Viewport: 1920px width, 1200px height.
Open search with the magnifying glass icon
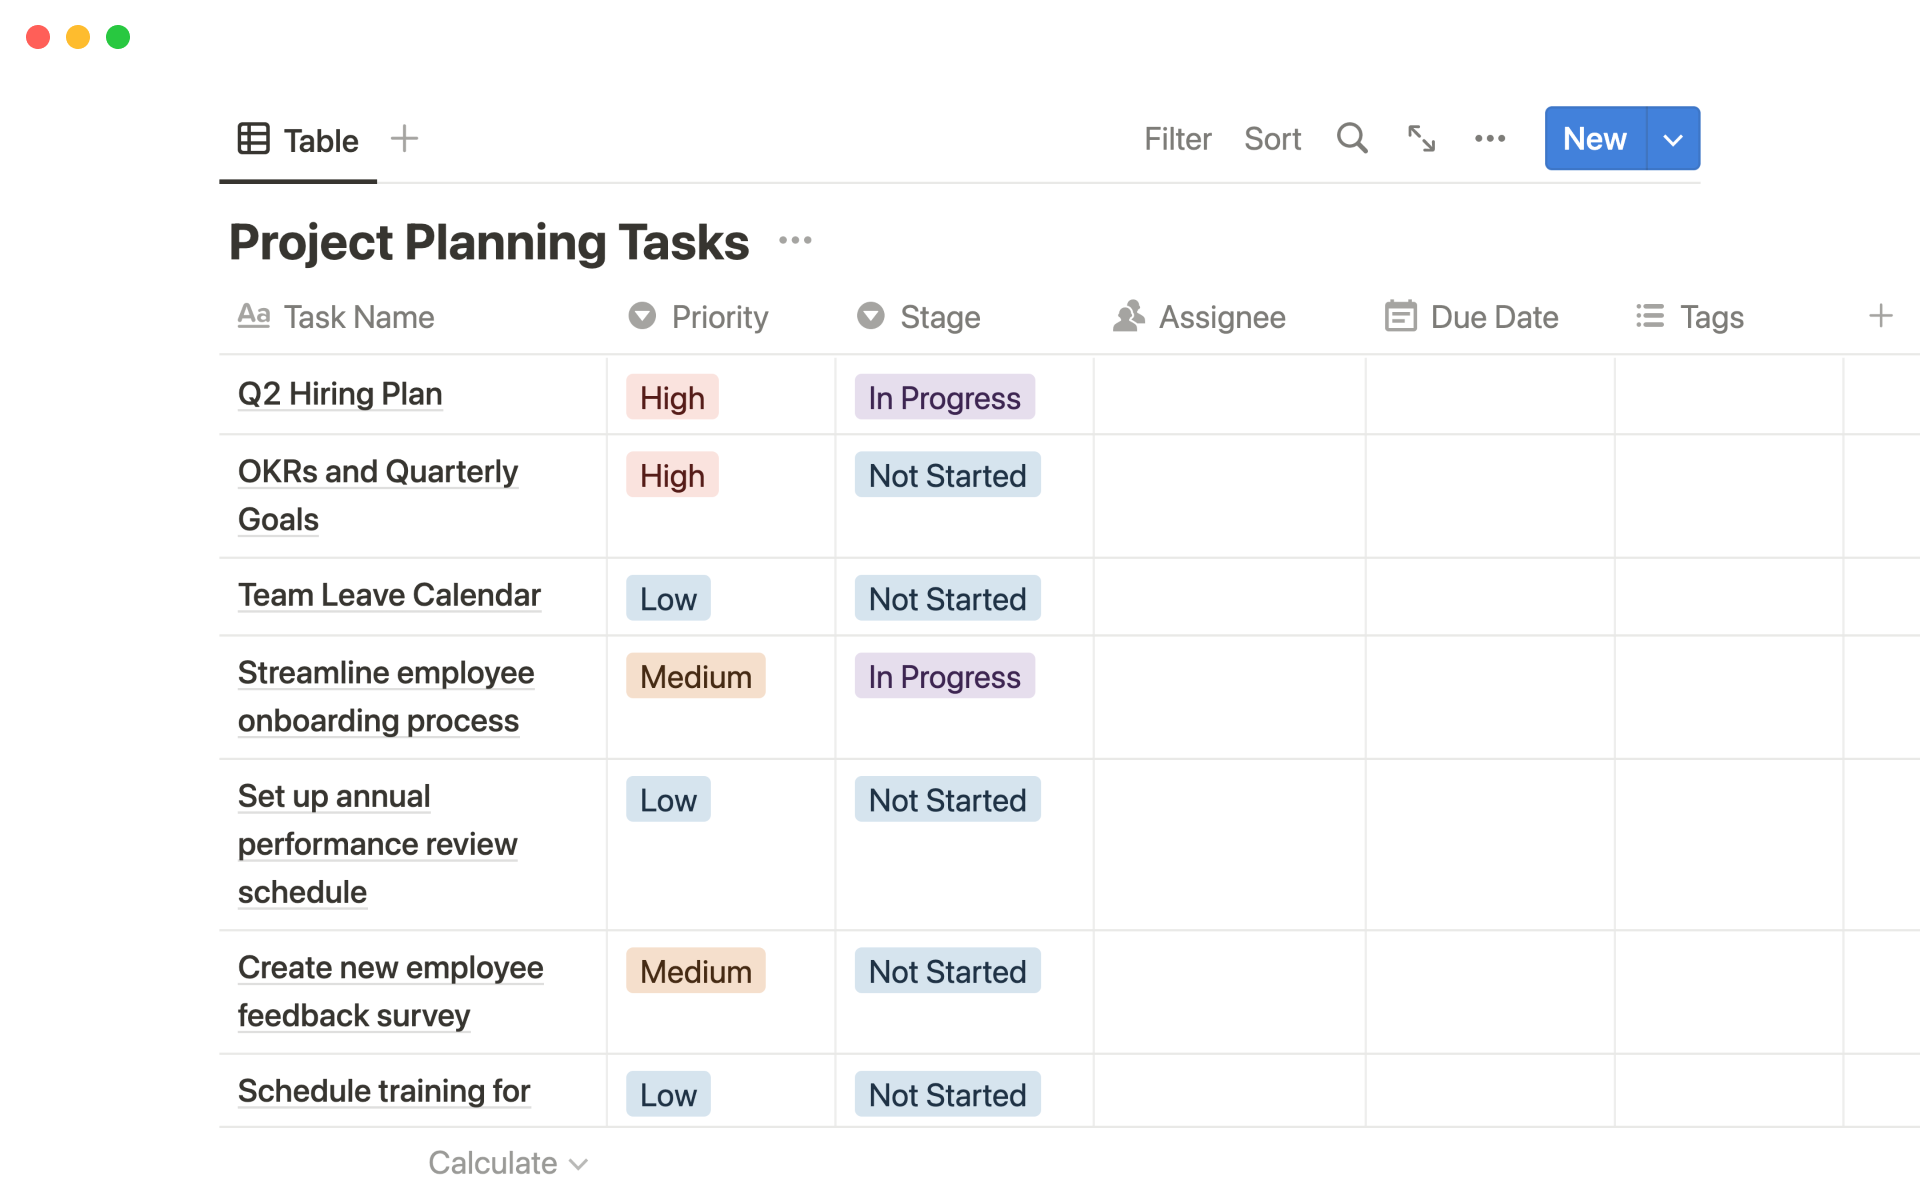pos(1352,139)
